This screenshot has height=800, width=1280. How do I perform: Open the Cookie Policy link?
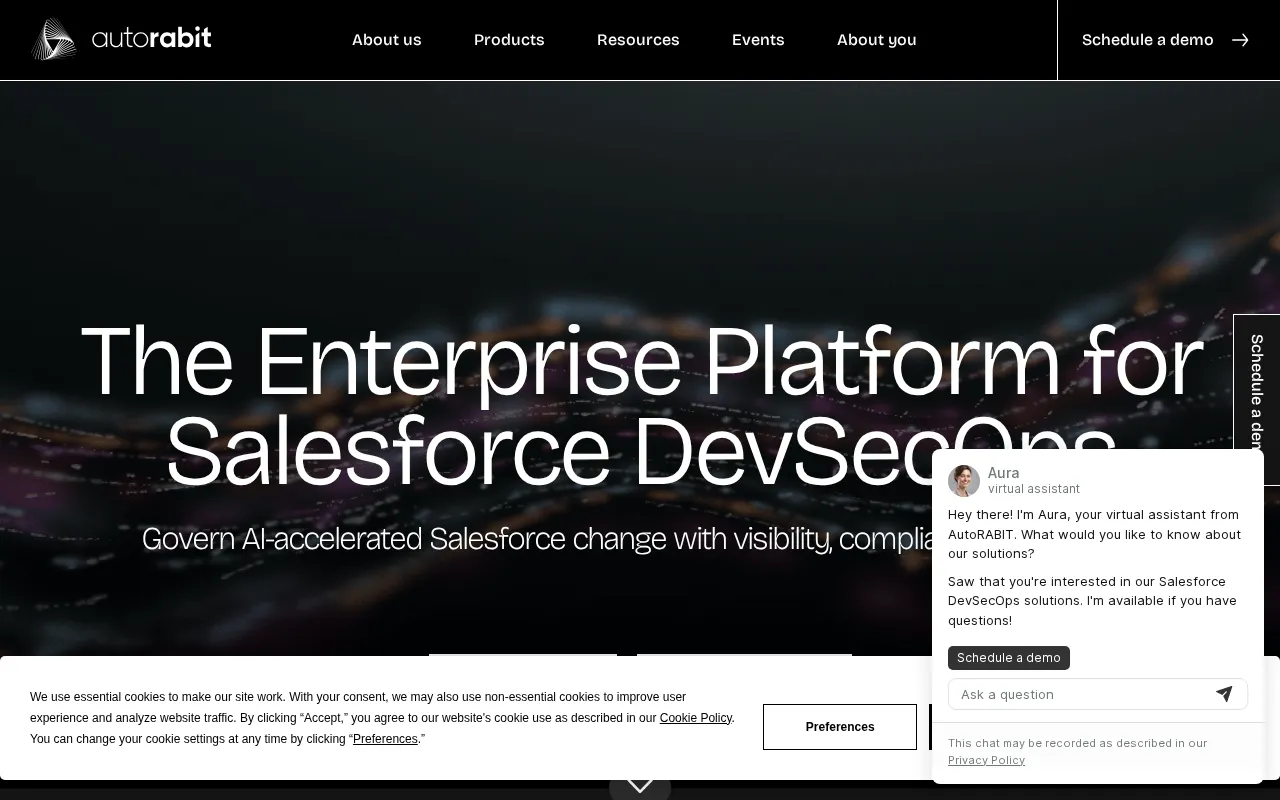(x=696, y=718)
